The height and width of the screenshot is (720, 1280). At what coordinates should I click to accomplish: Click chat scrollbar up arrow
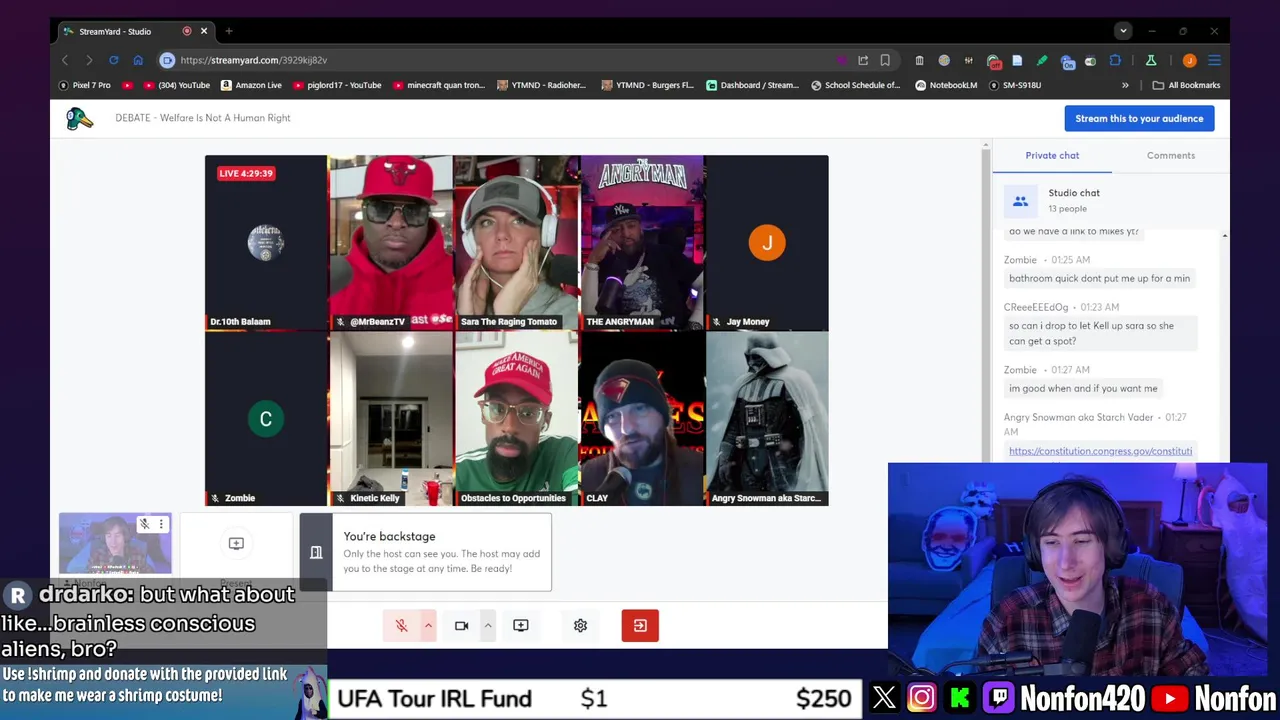click(x=1224, y=236)
